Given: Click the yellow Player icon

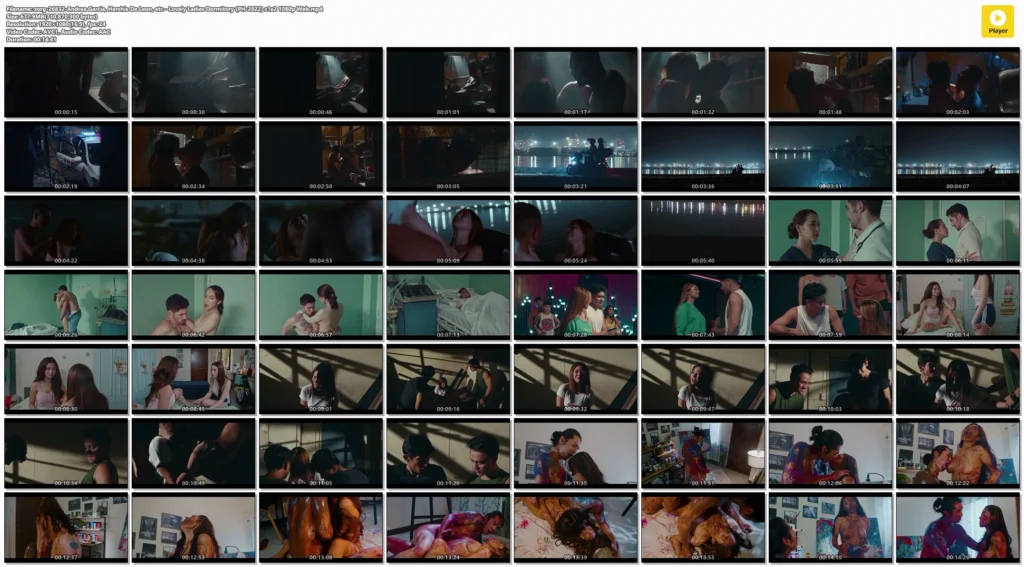Looking at the screenshot, I should (x=996, y=21).
